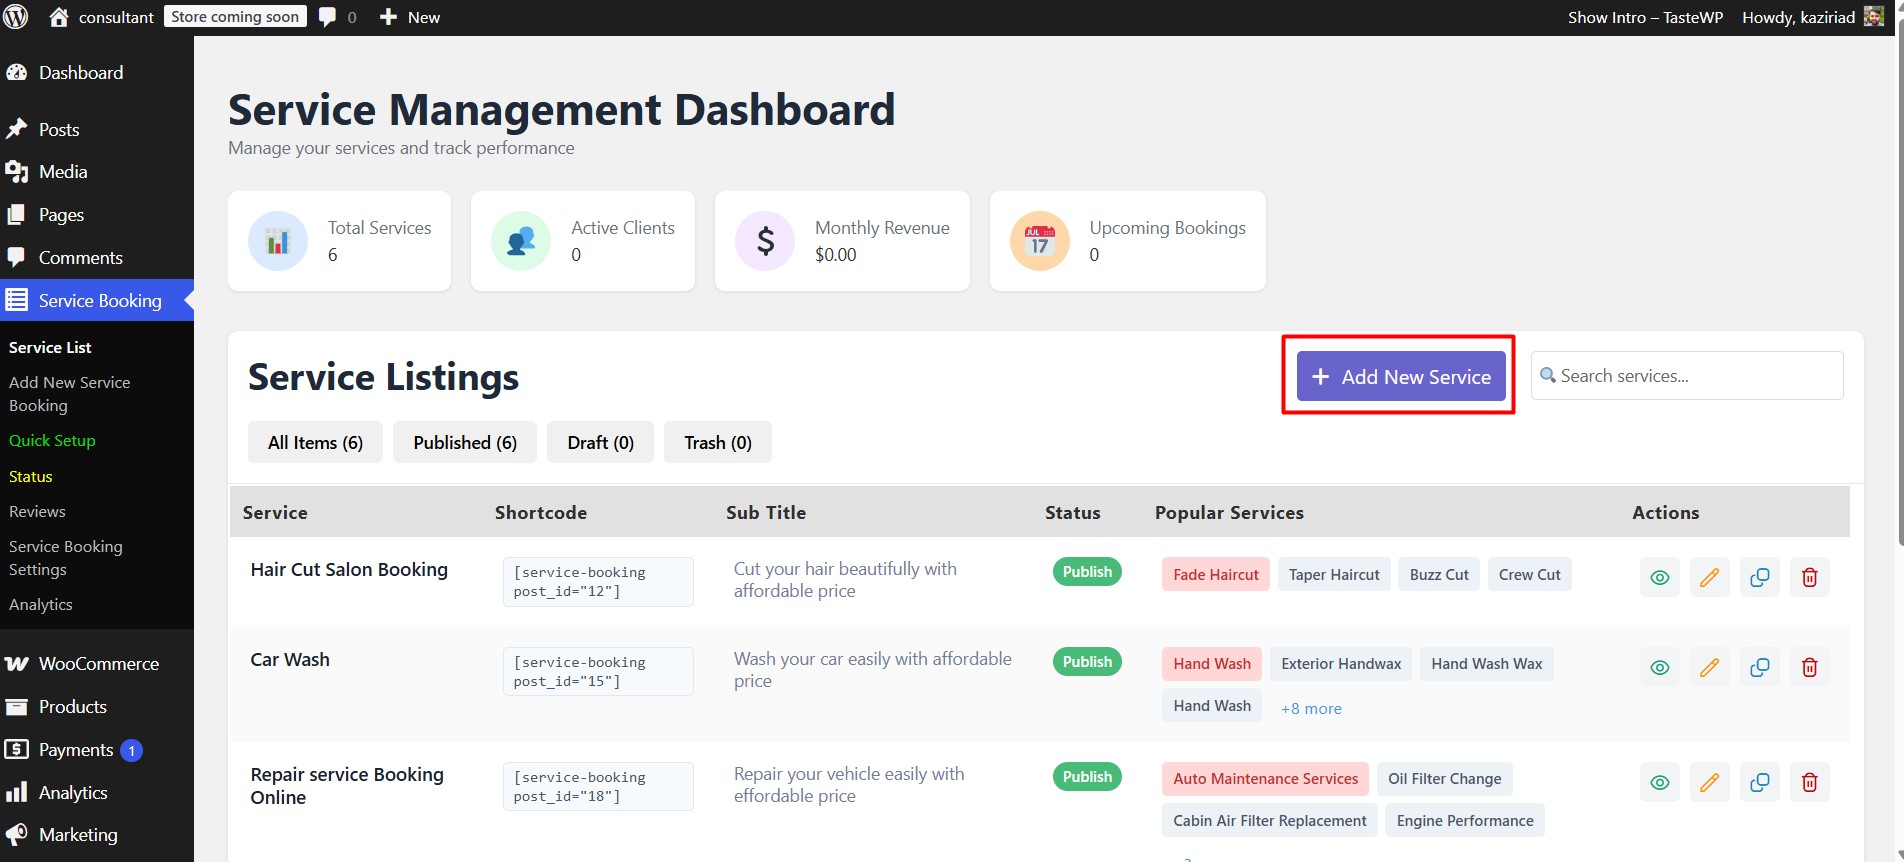Duplicate the Hair Cut Salon Booking service
1904x862 pixels.
(1759, 577)
